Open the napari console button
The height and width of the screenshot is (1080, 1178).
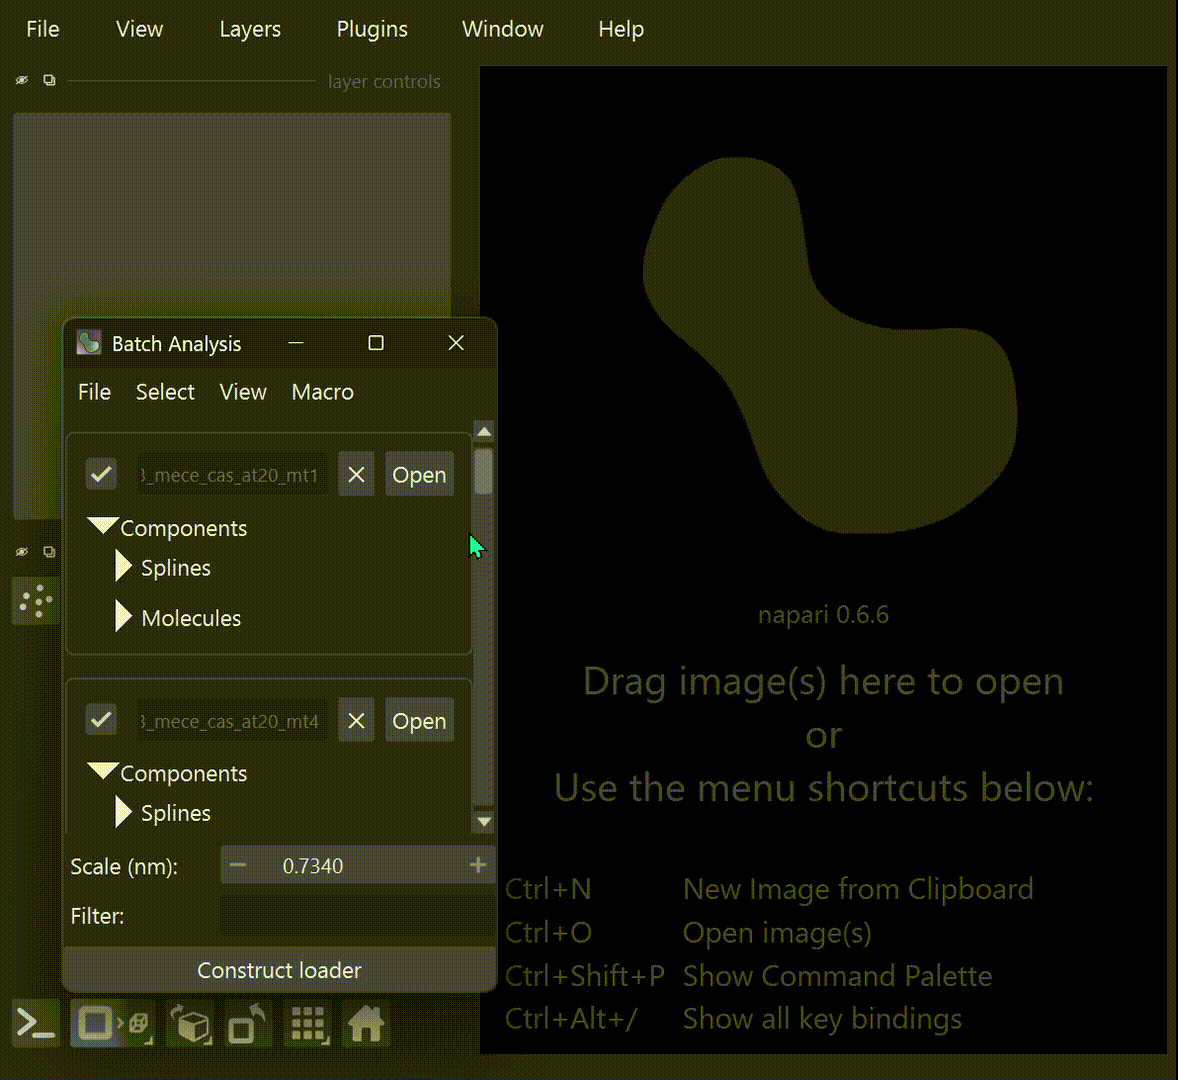[x=36, y=1024]
